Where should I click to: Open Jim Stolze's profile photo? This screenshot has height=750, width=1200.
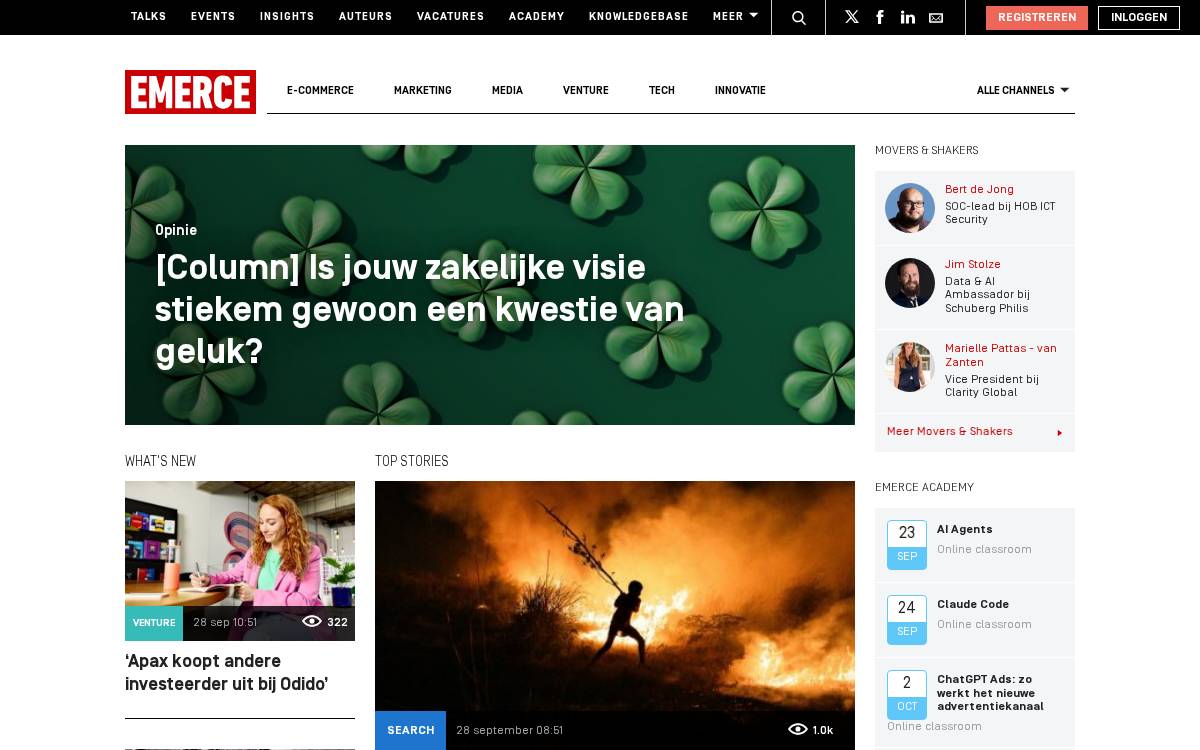(x=910, y=283)
